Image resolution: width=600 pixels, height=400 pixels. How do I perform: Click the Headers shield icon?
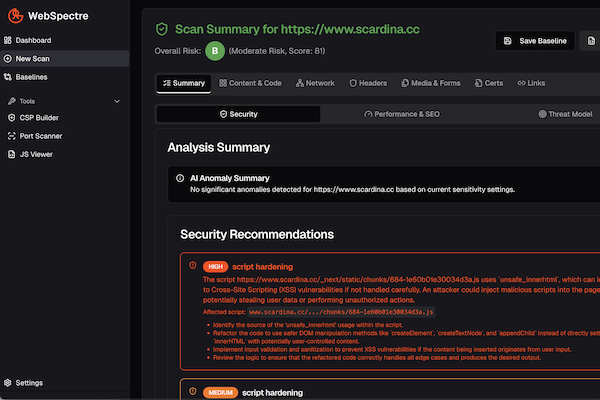coord(353,83)
